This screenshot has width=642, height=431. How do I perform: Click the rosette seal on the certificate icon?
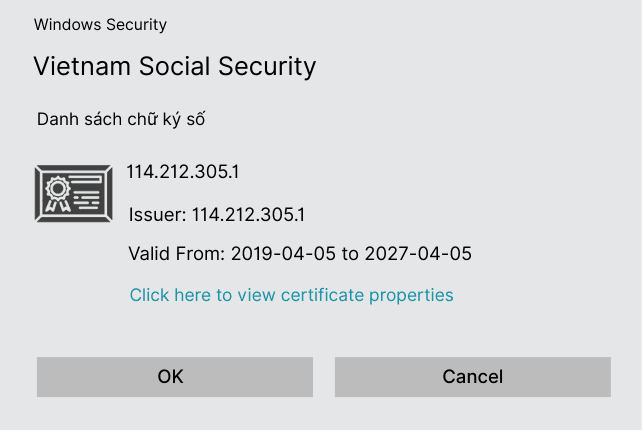coord(58,189)
